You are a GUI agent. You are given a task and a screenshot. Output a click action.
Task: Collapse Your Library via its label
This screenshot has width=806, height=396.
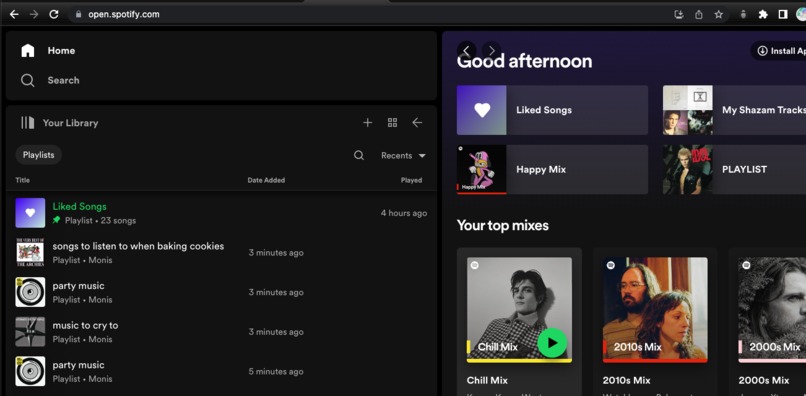coord(70,123)
